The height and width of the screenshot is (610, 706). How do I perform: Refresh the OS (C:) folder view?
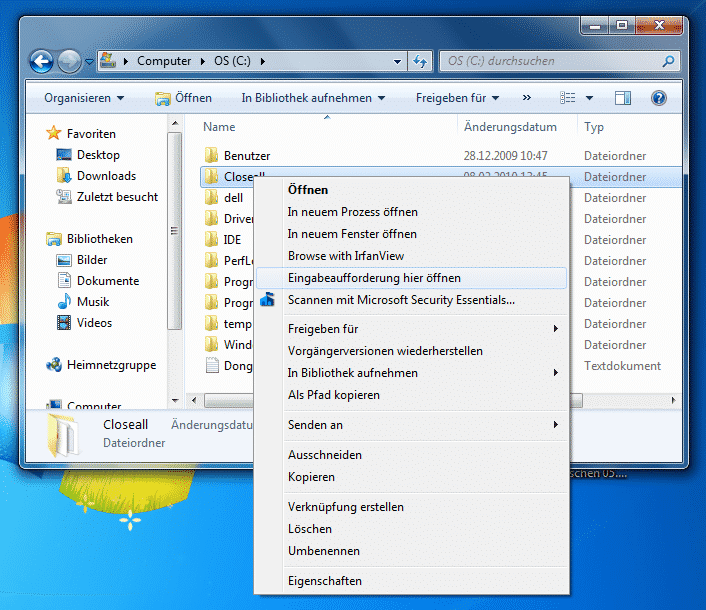tap(420, 61)
